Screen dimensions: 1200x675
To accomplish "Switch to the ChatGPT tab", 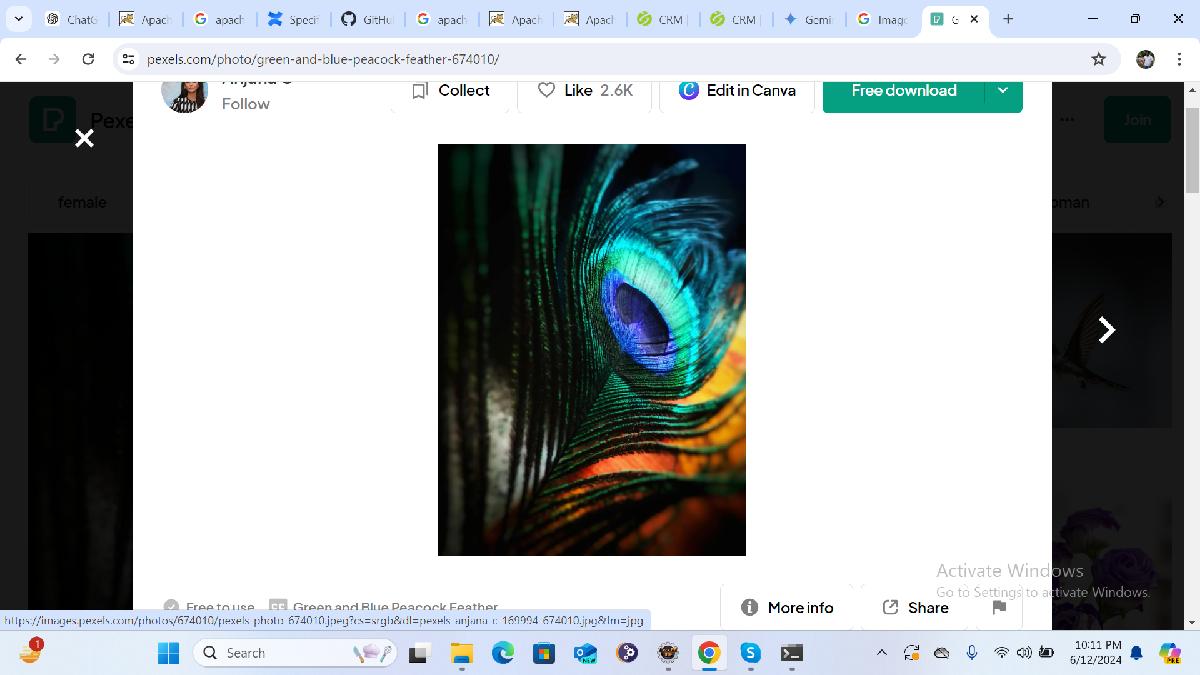I will pyautogui.click(x=71, y=19).
